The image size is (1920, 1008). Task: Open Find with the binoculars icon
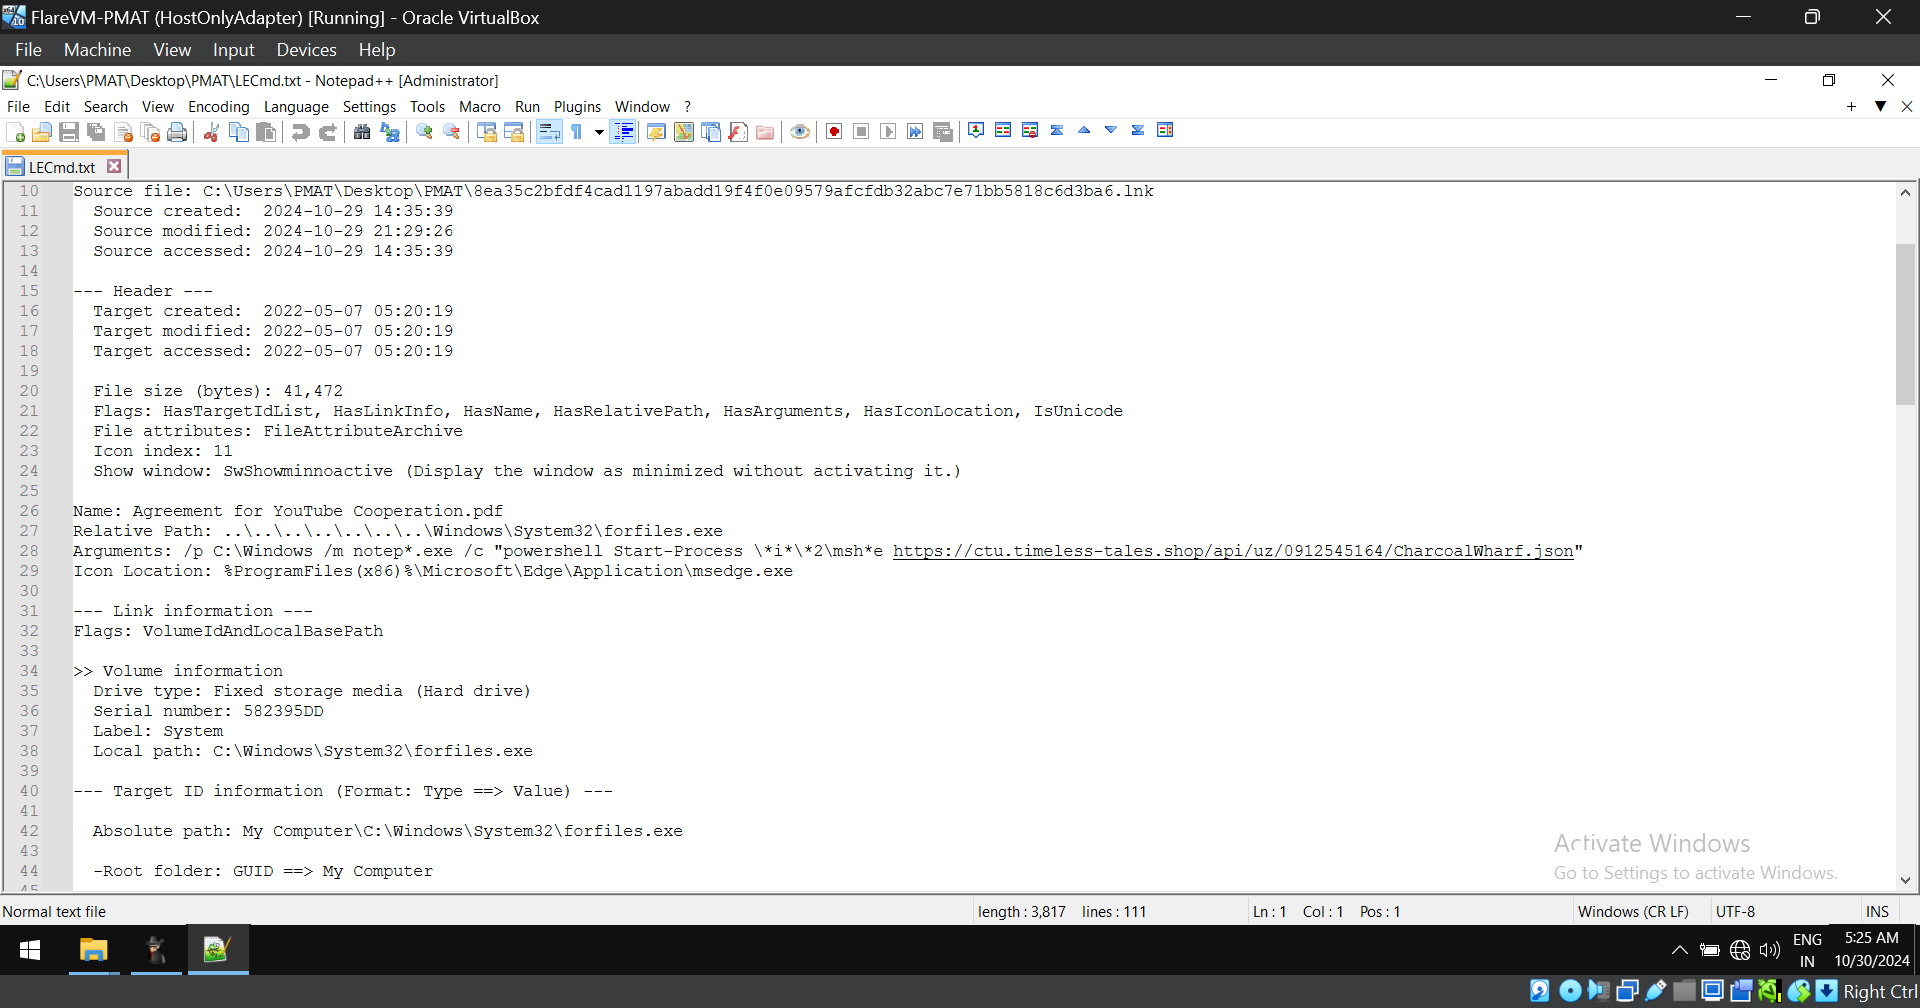(362, 132)
